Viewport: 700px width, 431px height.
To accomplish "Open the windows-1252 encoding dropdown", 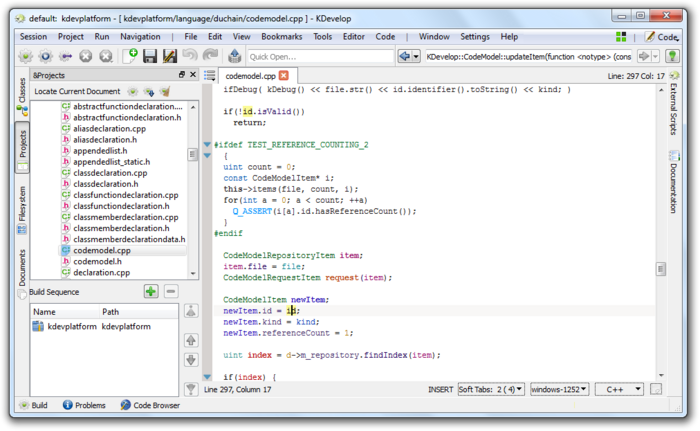I will (x=558, y=388).
